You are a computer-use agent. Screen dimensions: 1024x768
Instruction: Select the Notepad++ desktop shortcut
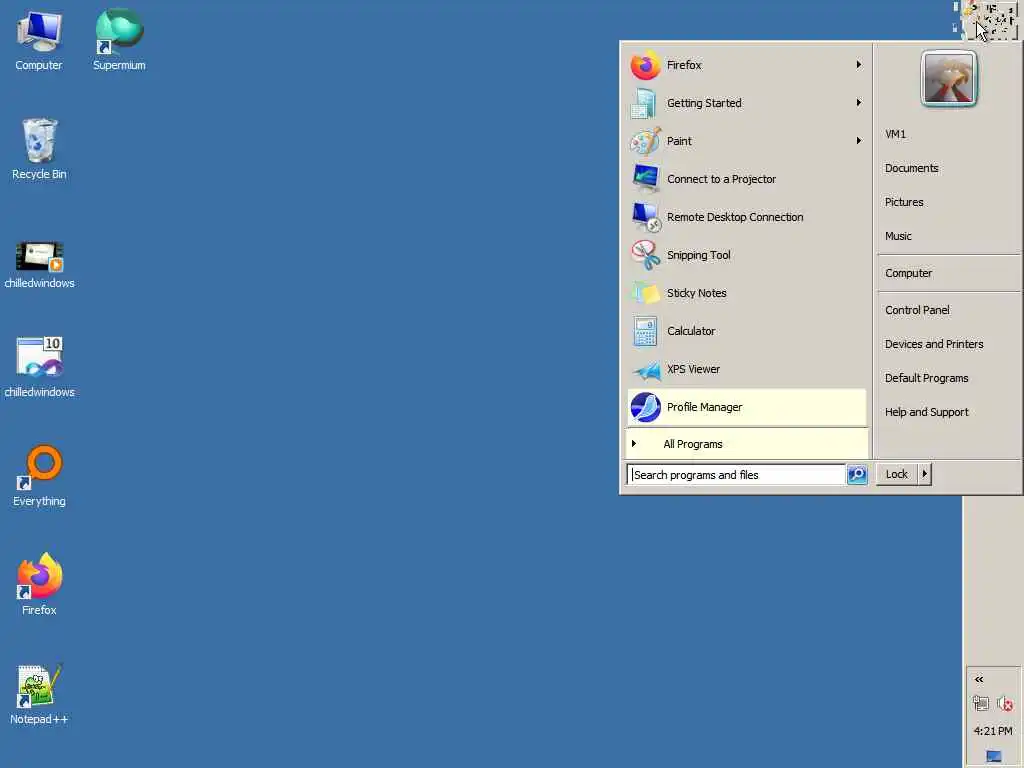pyautogui.click(x=39, y=694)
